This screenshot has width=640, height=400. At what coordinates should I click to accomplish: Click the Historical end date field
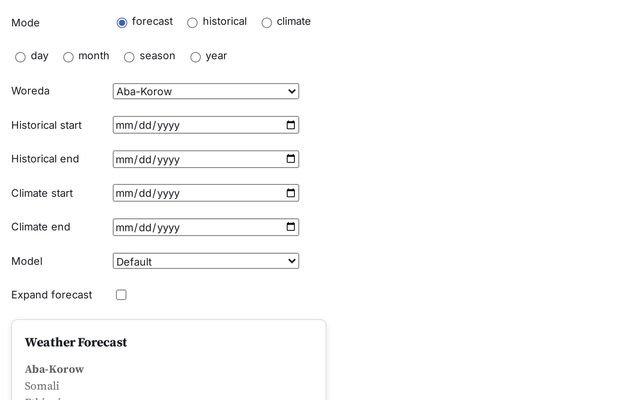point(190,159)
